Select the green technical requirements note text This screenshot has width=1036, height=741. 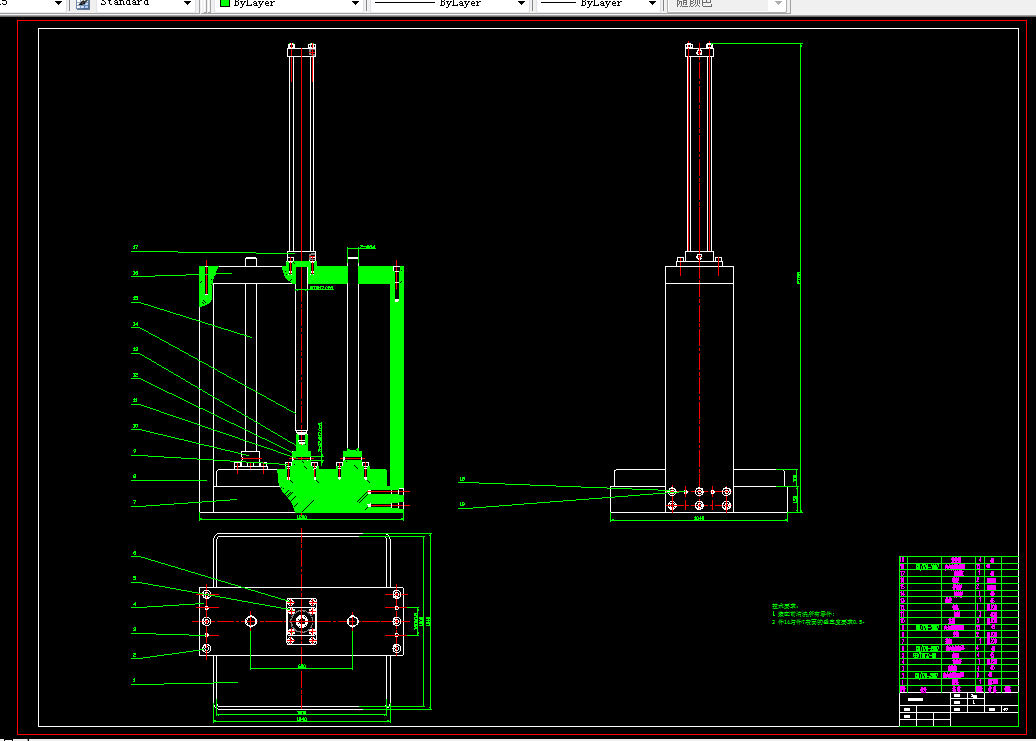point(818,614)
